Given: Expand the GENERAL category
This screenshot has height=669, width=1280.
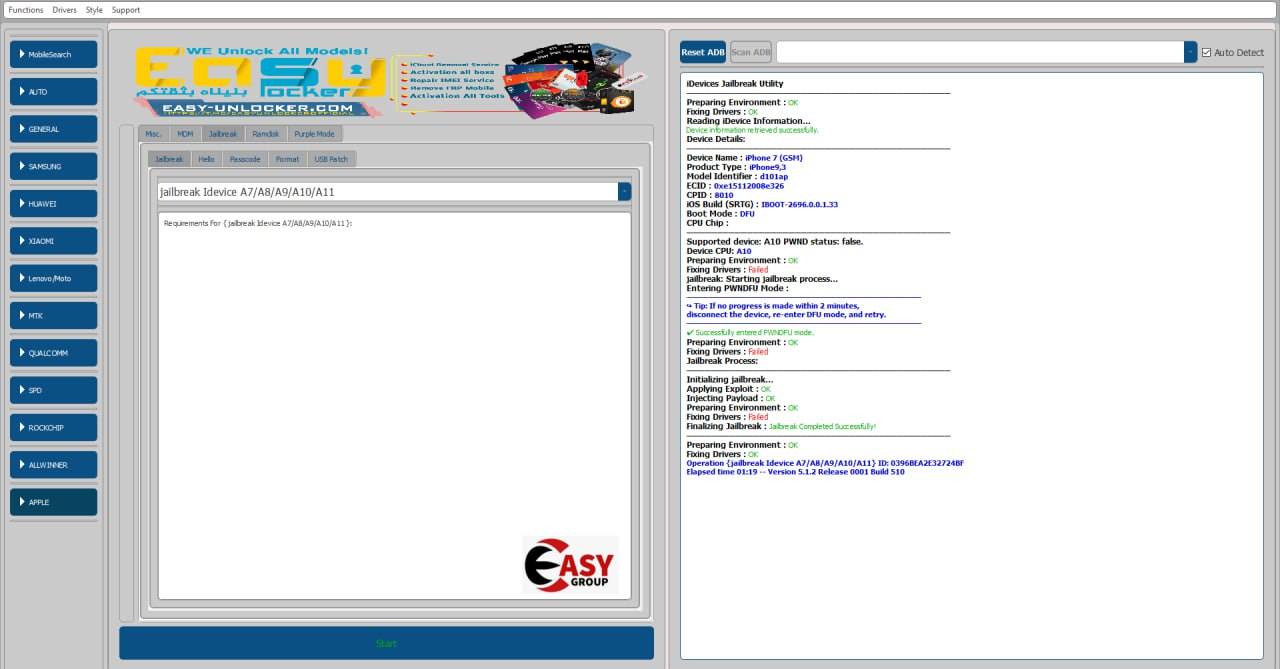Looking at the screenshot, I should click(54, 129).
